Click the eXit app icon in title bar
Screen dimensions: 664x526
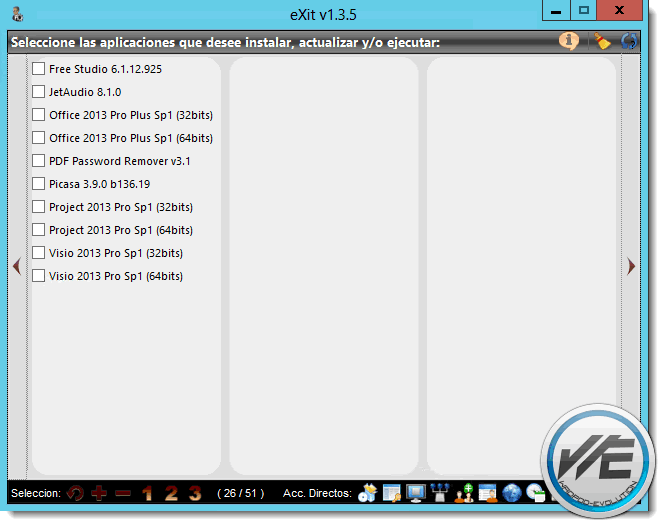click(x=17, y=14)
